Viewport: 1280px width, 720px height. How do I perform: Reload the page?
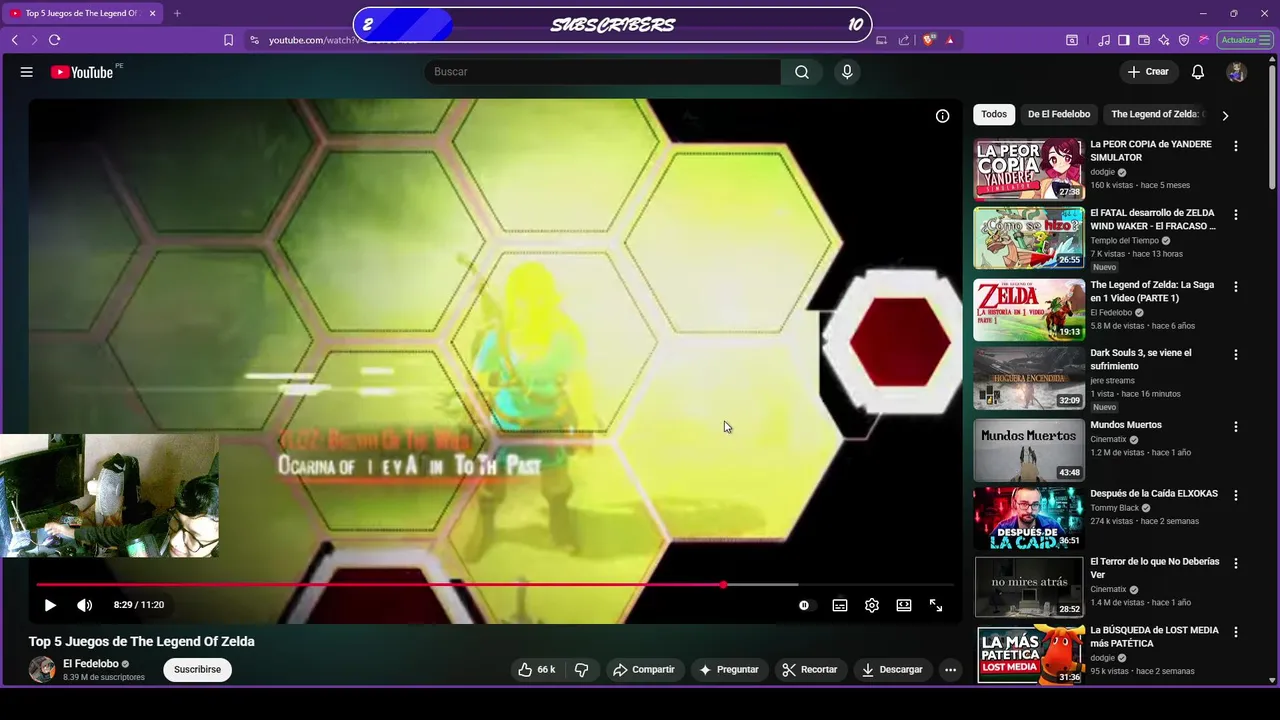pos(54,40)
